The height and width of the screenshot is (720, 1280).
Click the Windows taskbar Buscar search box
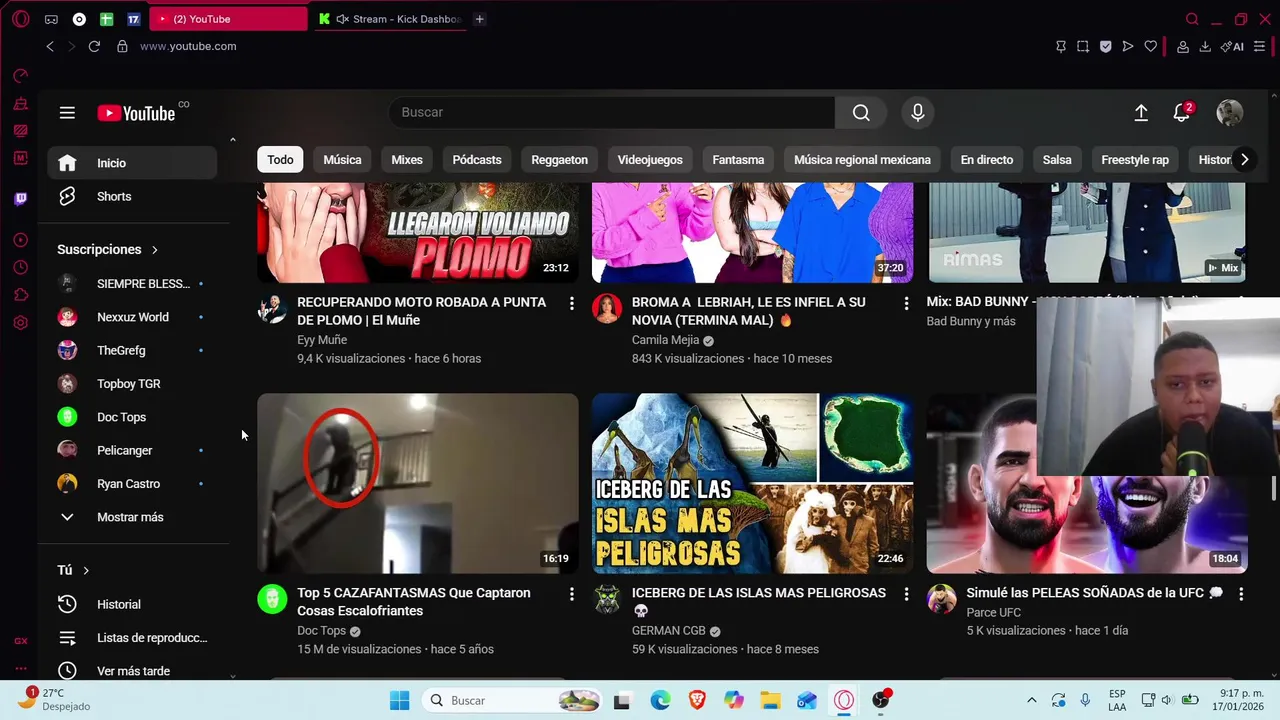pos(510,700)
